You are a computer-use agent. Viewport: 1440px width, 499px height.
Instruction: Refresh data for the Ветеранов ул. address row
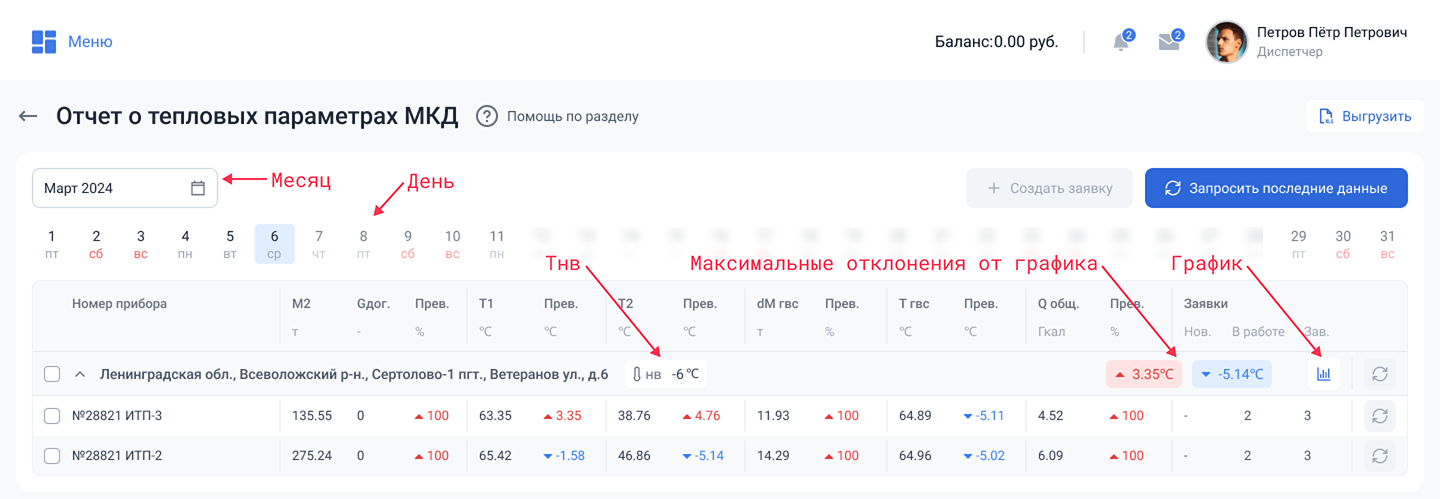(x=1379, y=374)
